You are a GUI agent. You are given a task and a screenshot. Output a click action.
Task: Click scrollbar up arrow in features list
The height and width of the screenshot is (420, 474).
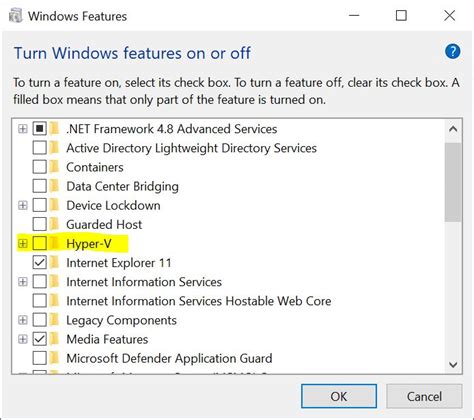pyautogui.click(x=453, y=129)
